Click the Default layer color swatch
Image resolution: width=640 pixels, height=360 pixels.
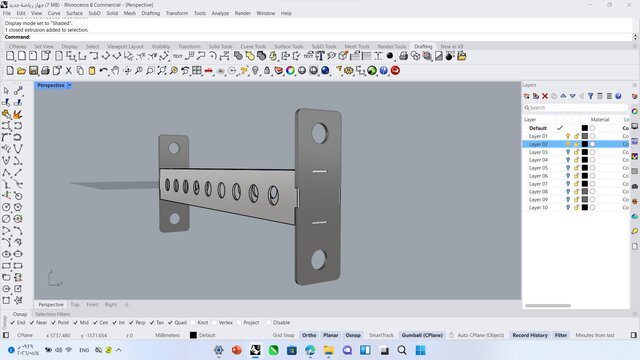(585, 128)
